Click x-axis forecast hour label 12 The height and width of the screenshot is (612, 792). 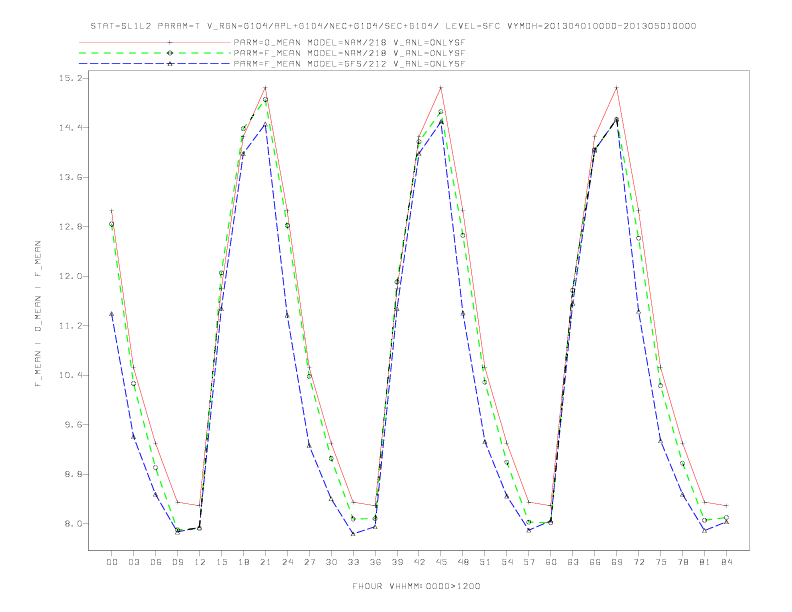pos(200,562)
